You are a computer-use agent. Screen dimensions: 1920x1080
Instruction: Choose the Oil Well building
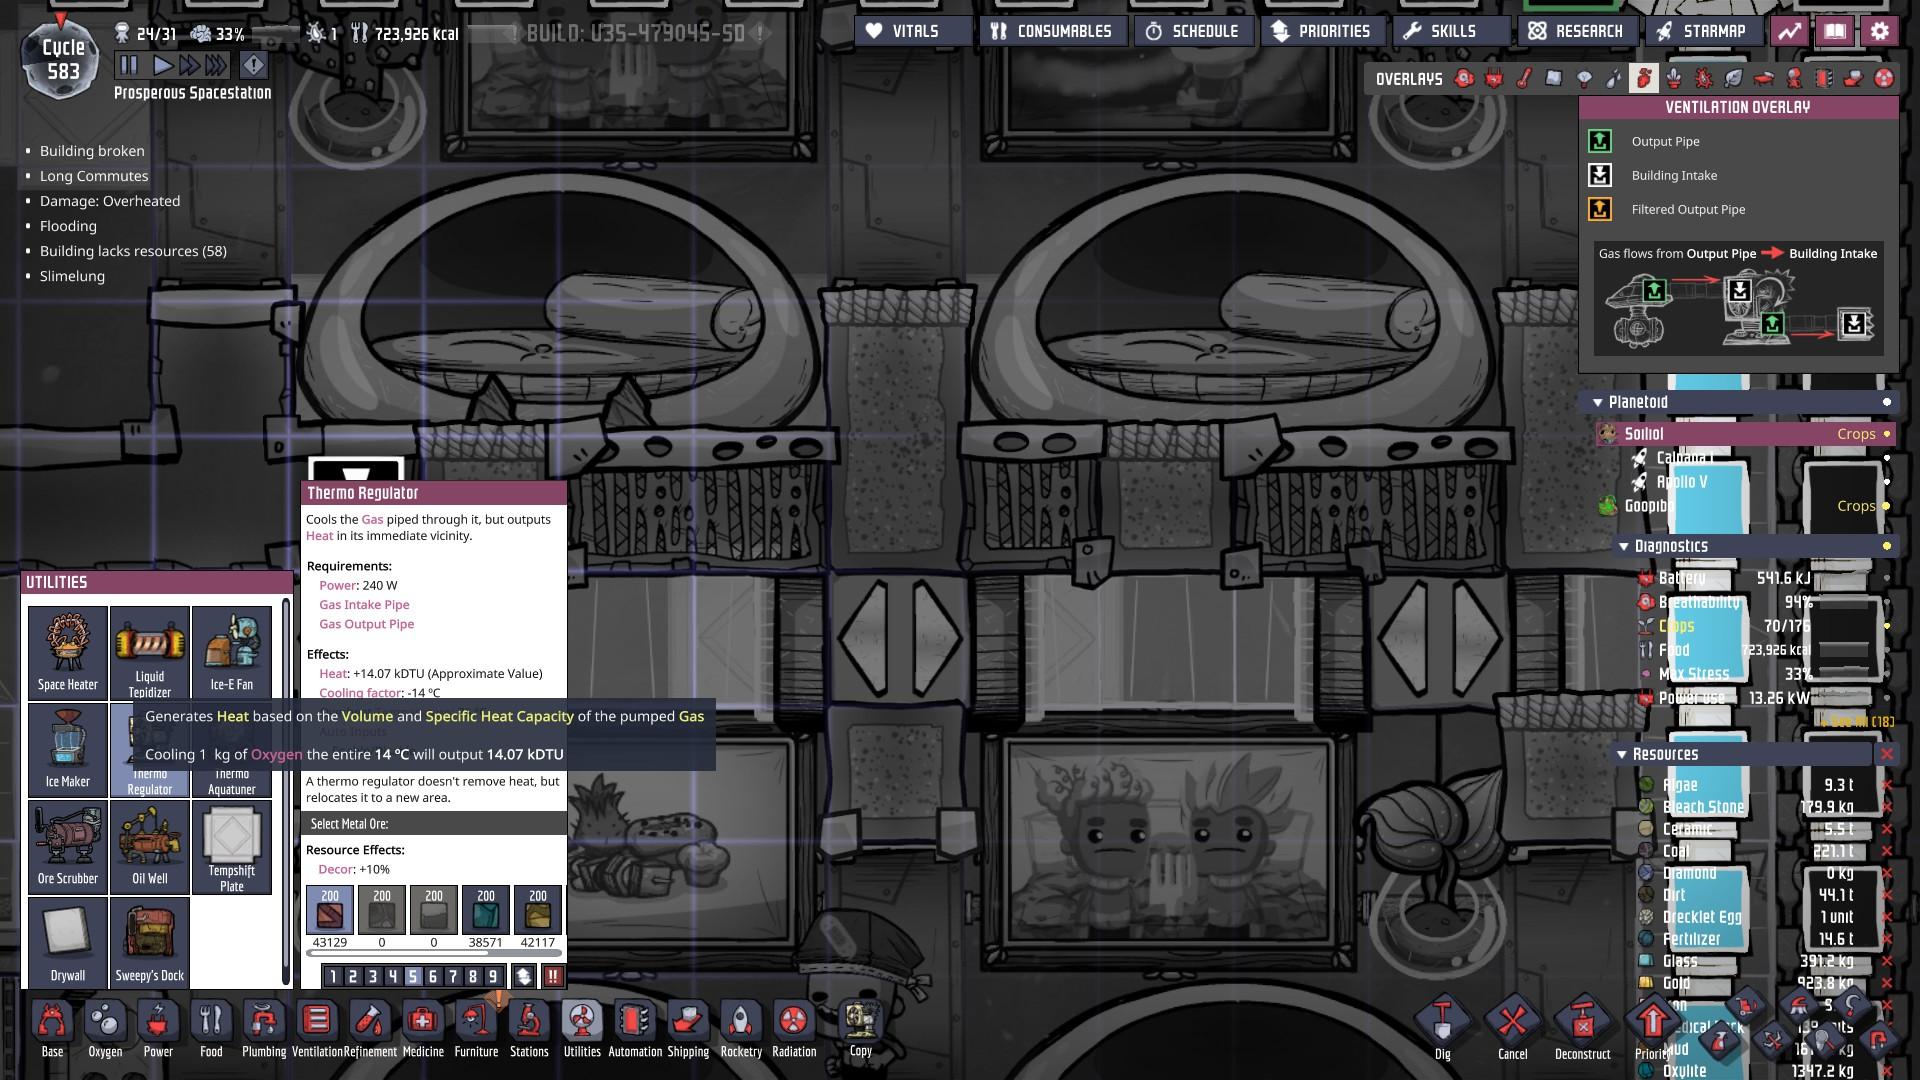click(x=149, y=845)
